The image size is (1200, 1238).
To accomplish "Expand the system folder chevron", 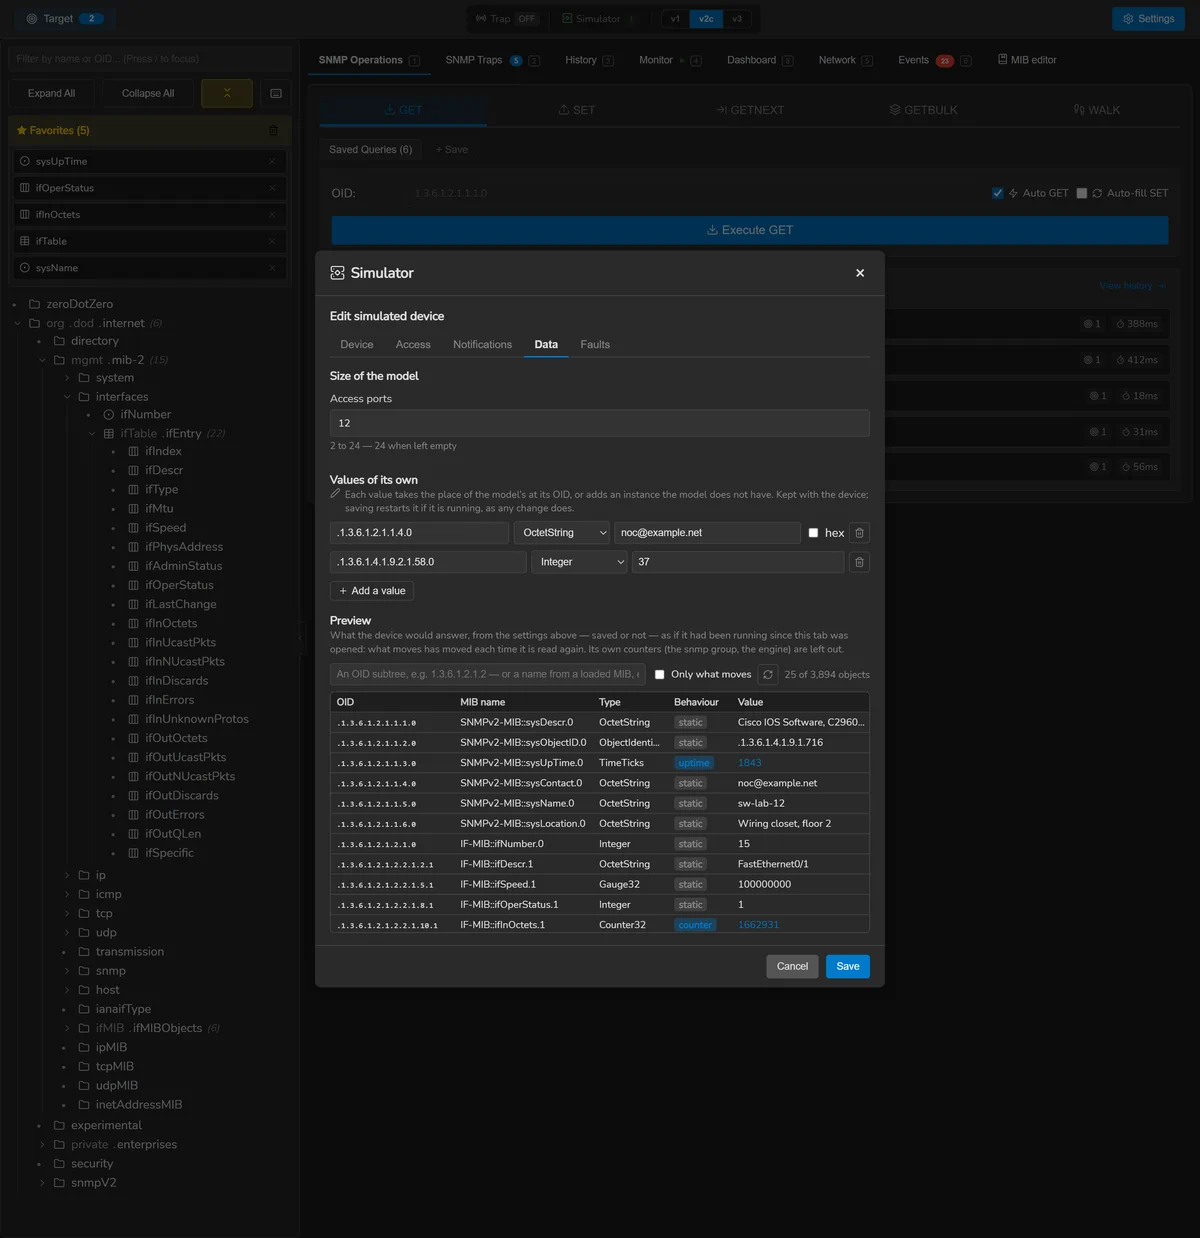I will [67, 378].
